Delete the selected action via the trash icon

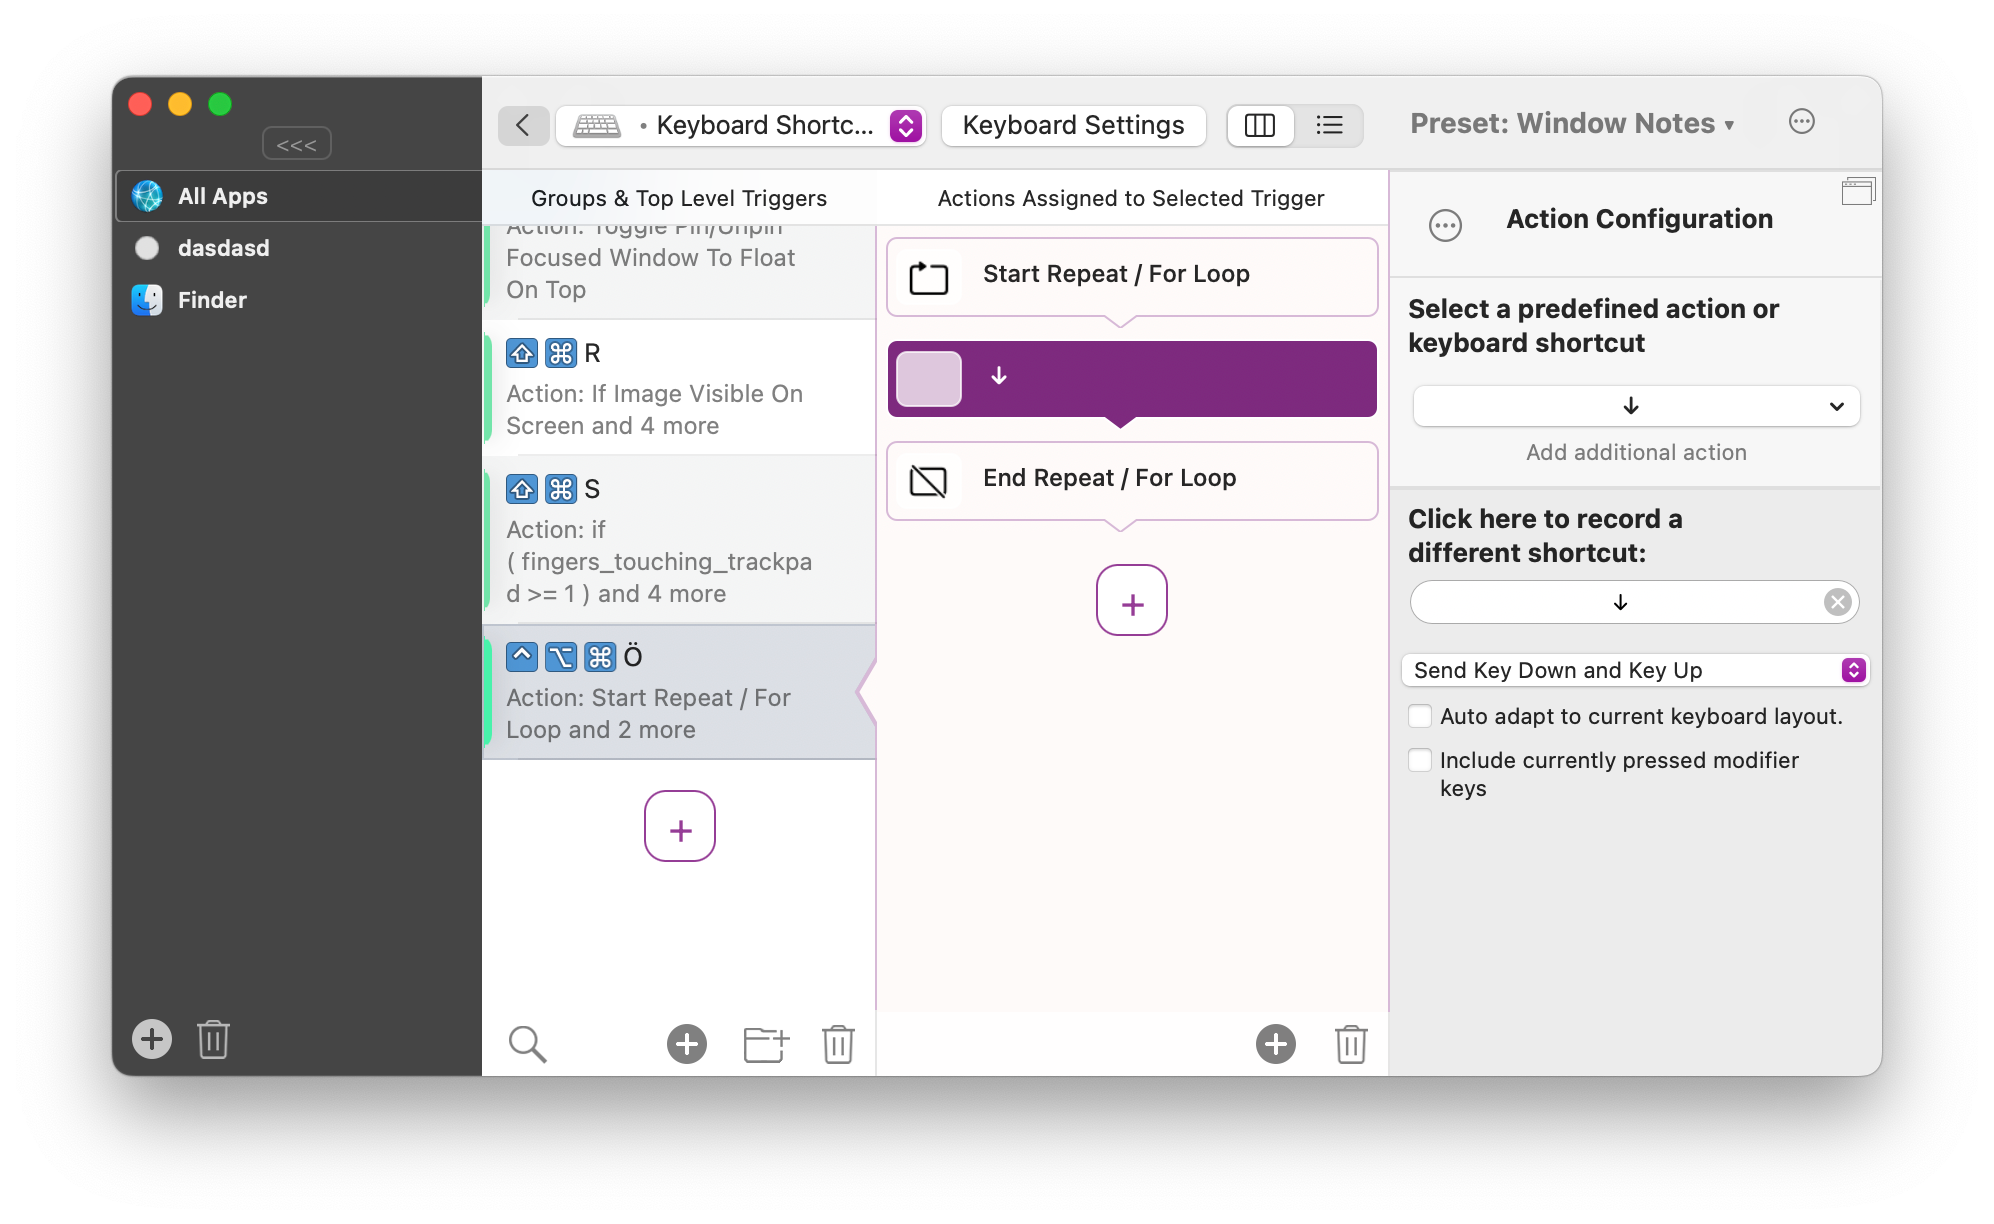tap(1351, 1043)
